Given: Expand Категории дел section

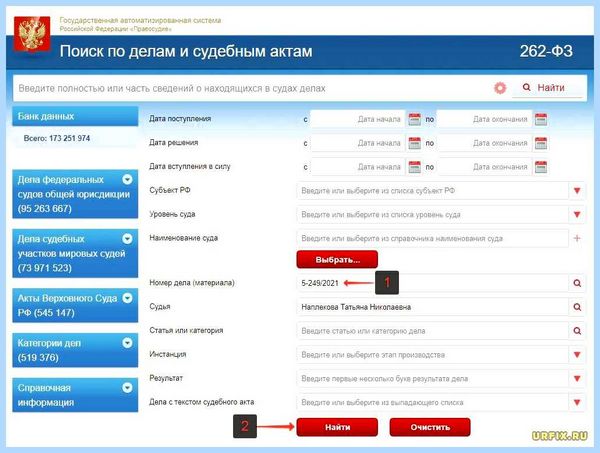Looking at the screenshot, I should point(127,343).
